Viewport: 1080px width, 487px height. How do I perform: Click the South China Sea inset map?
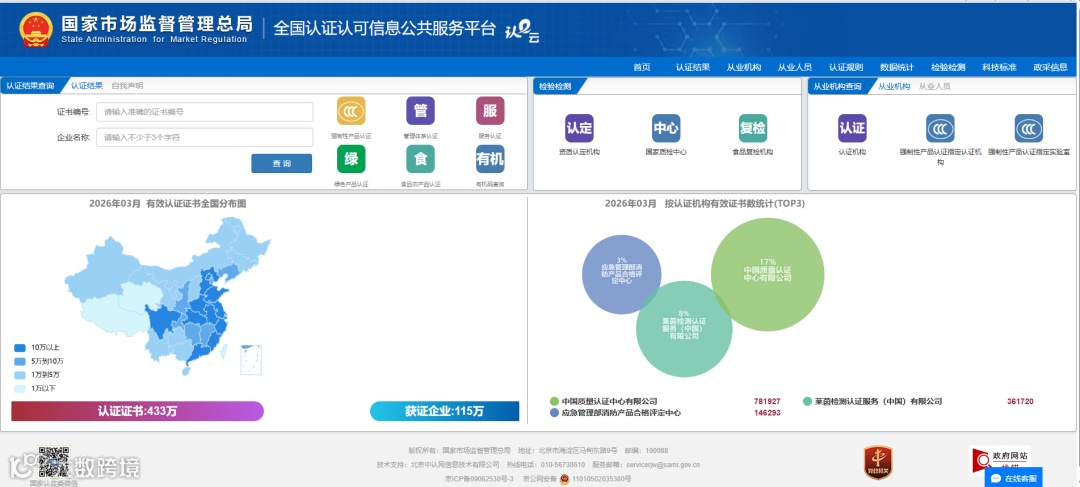(x=251, y=360)
